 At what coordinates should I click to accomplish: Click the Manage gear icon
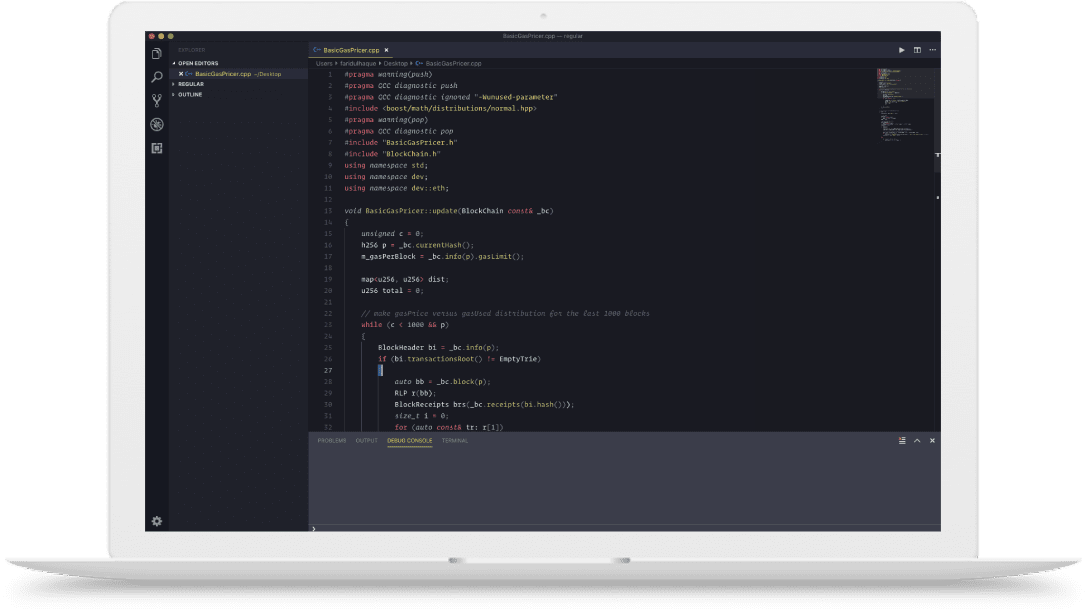click(x=157, y=521)
